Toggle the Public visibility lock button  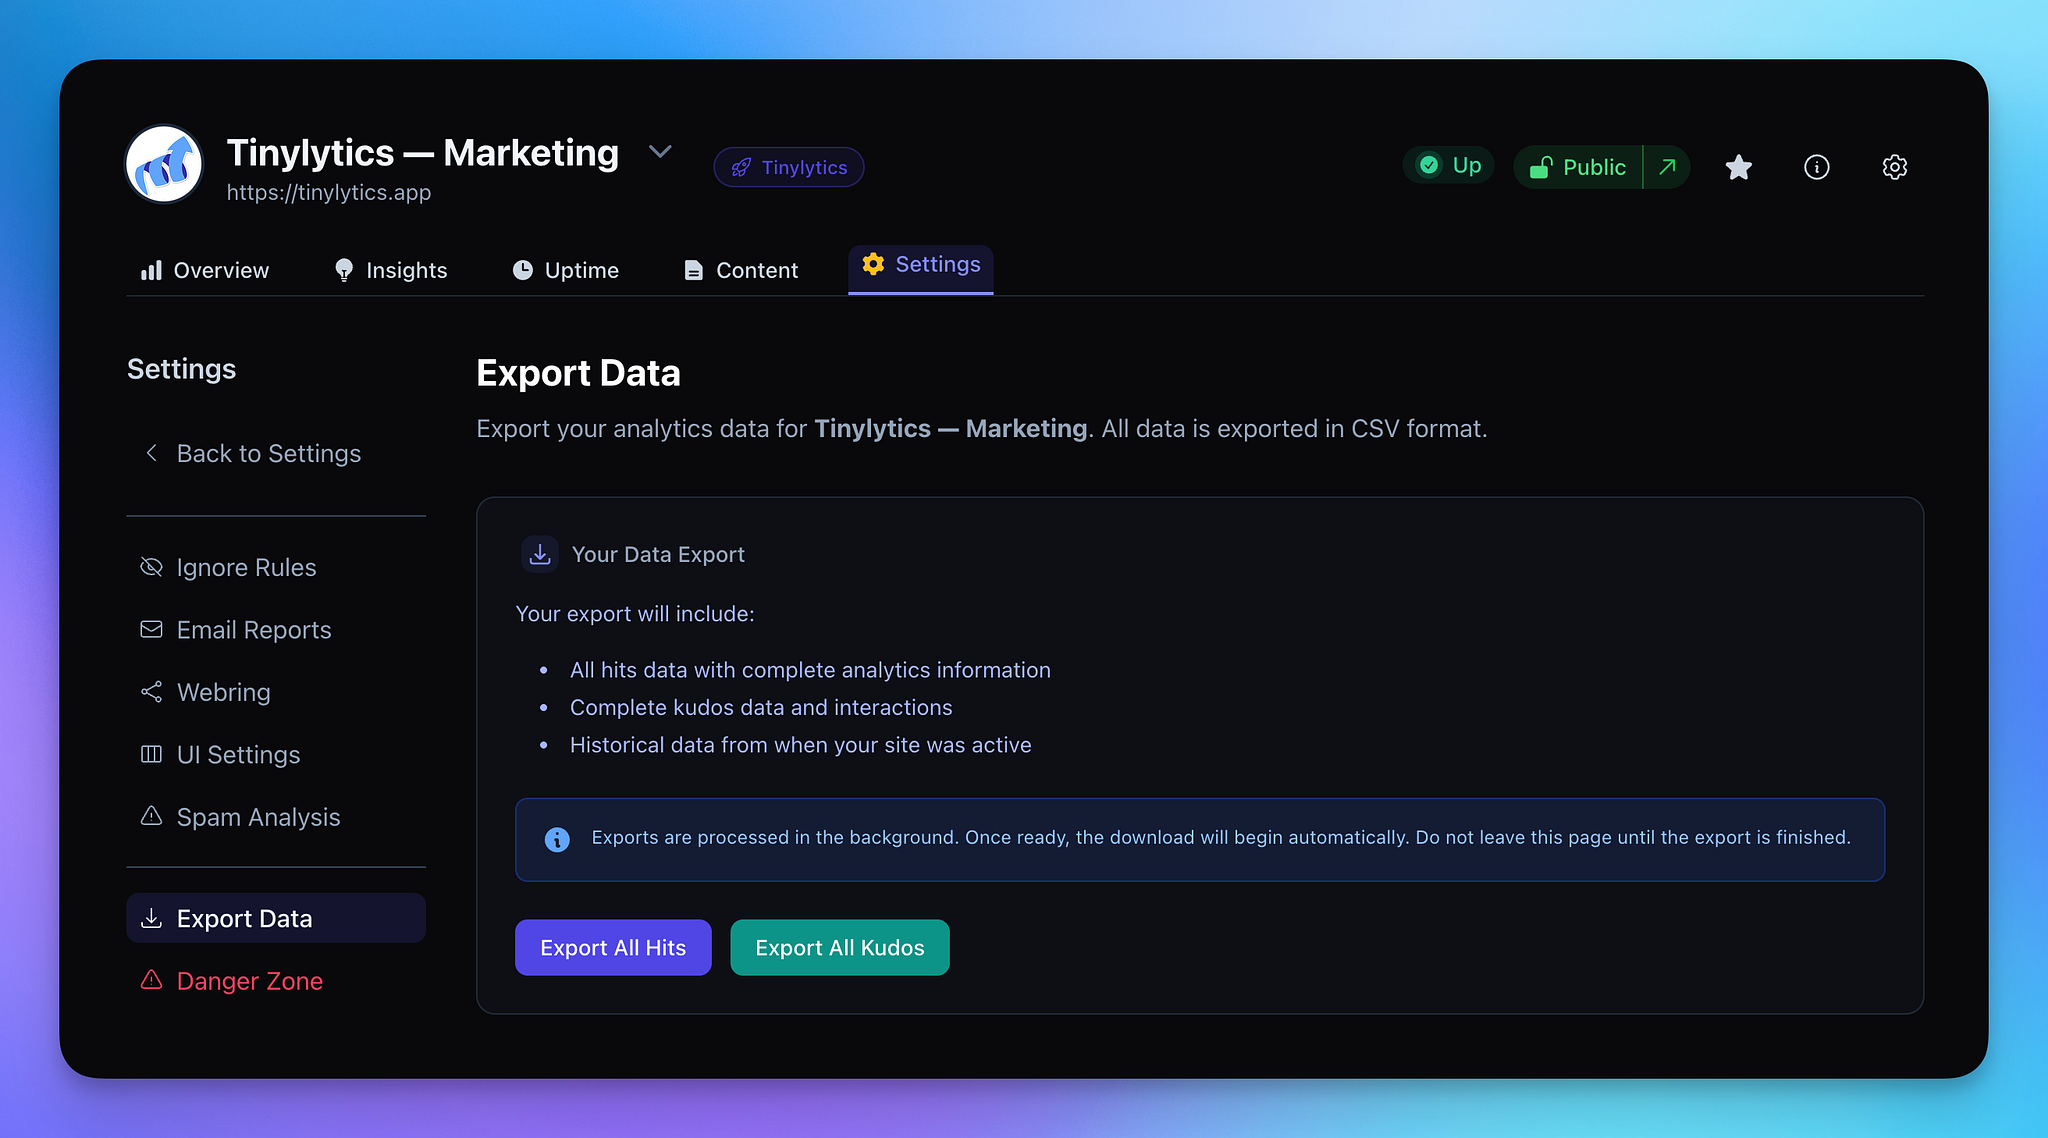1578,167
